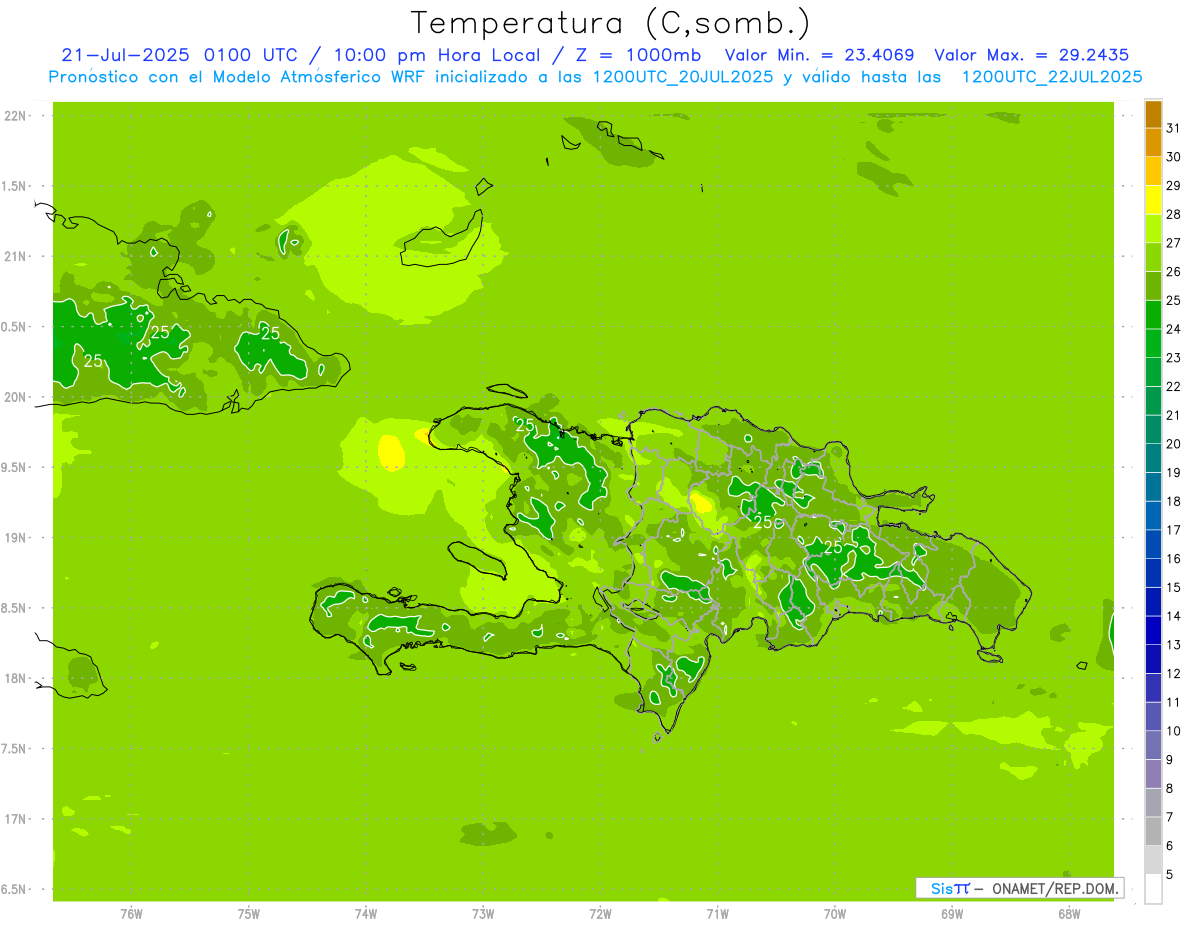This screenshot has width=1200, height=927.
Task: Click the legend value 12
Action: point(1173,674)
